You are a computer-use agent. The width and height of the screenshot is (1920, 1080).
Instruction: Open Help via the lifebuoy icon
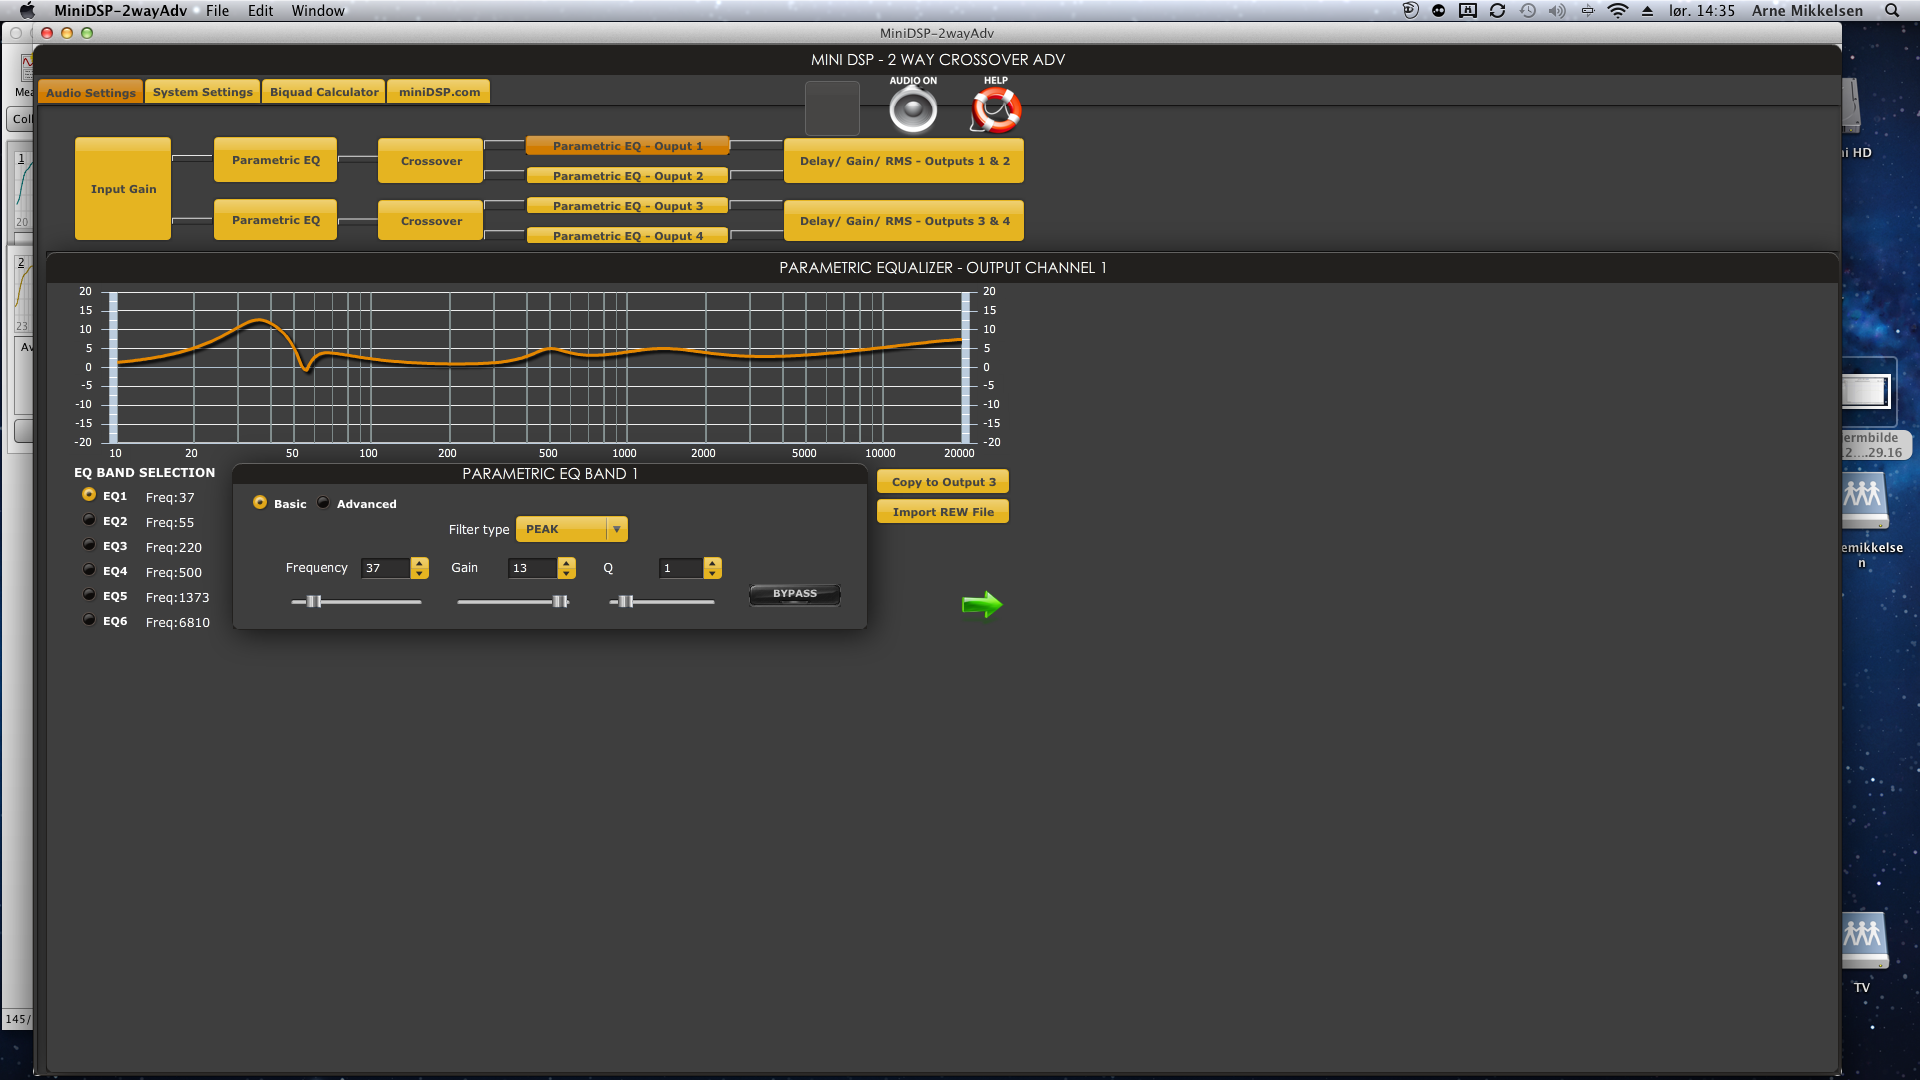pos(996,110)
